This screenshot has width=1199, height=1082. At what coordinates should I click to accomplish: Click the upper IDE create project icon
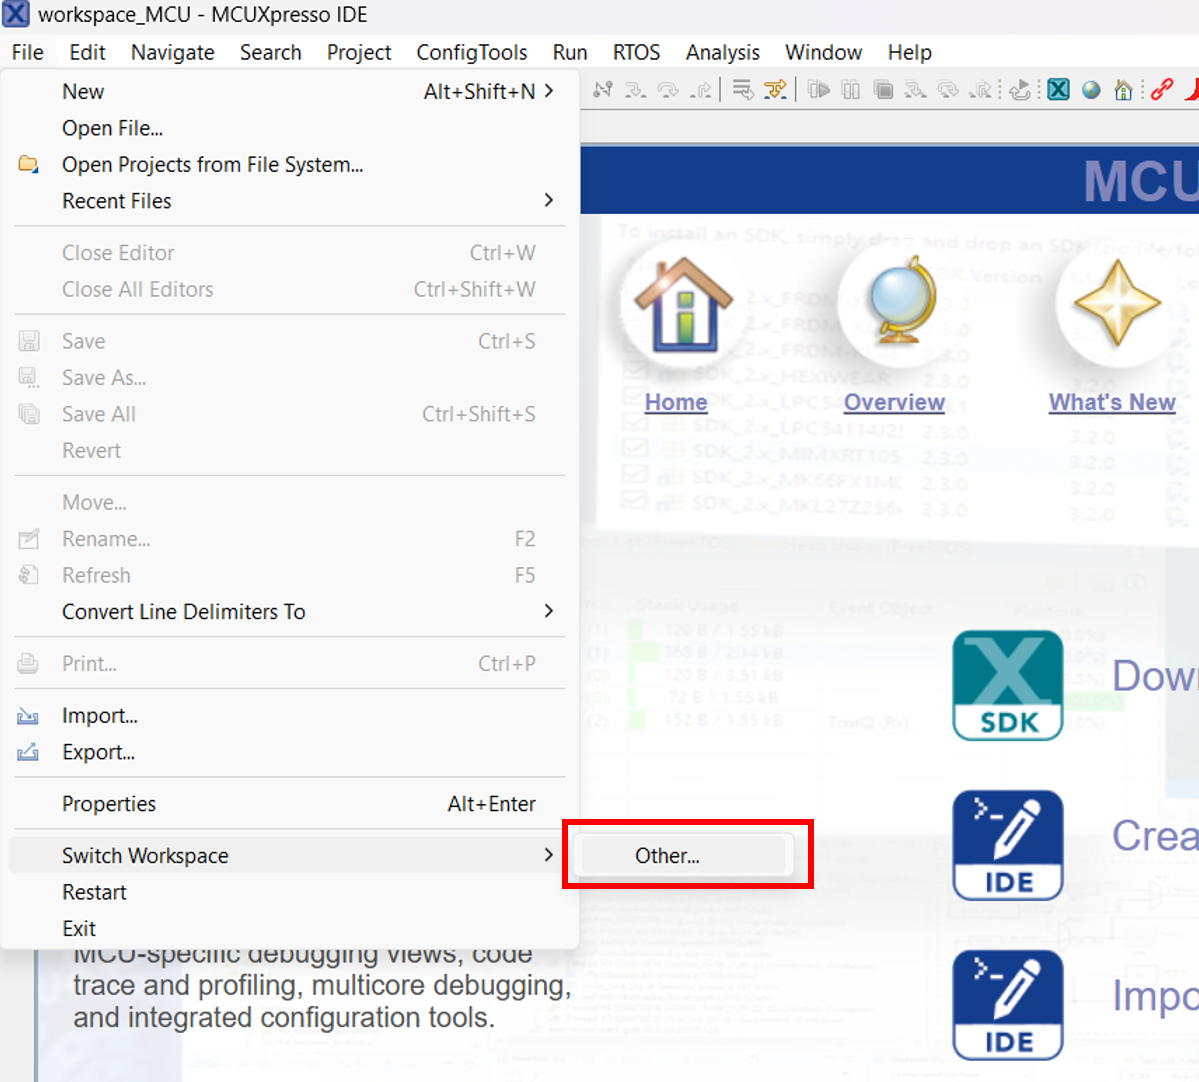(1007, 845)
